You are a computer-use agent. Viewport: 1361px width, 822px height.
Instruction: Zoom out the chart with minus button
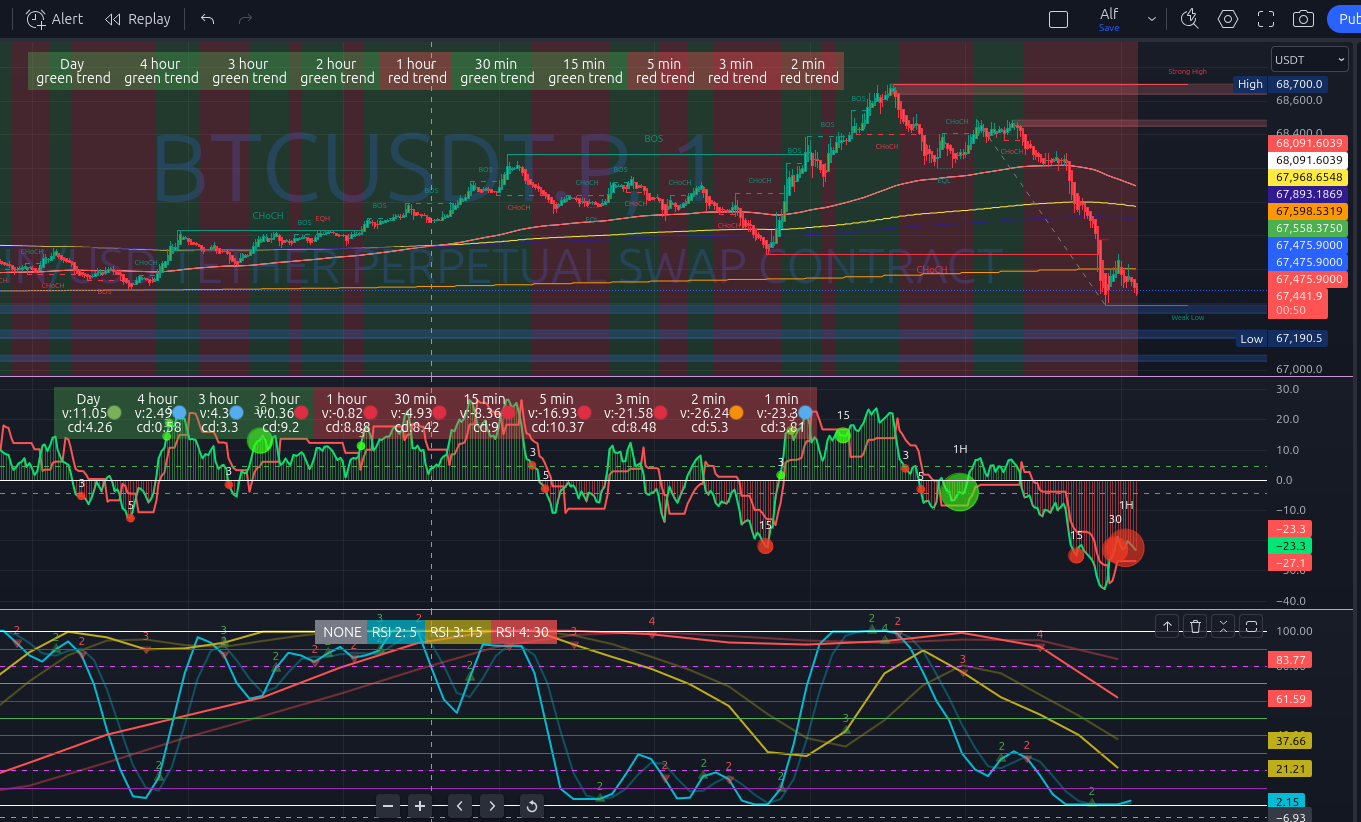click(389, 806)
